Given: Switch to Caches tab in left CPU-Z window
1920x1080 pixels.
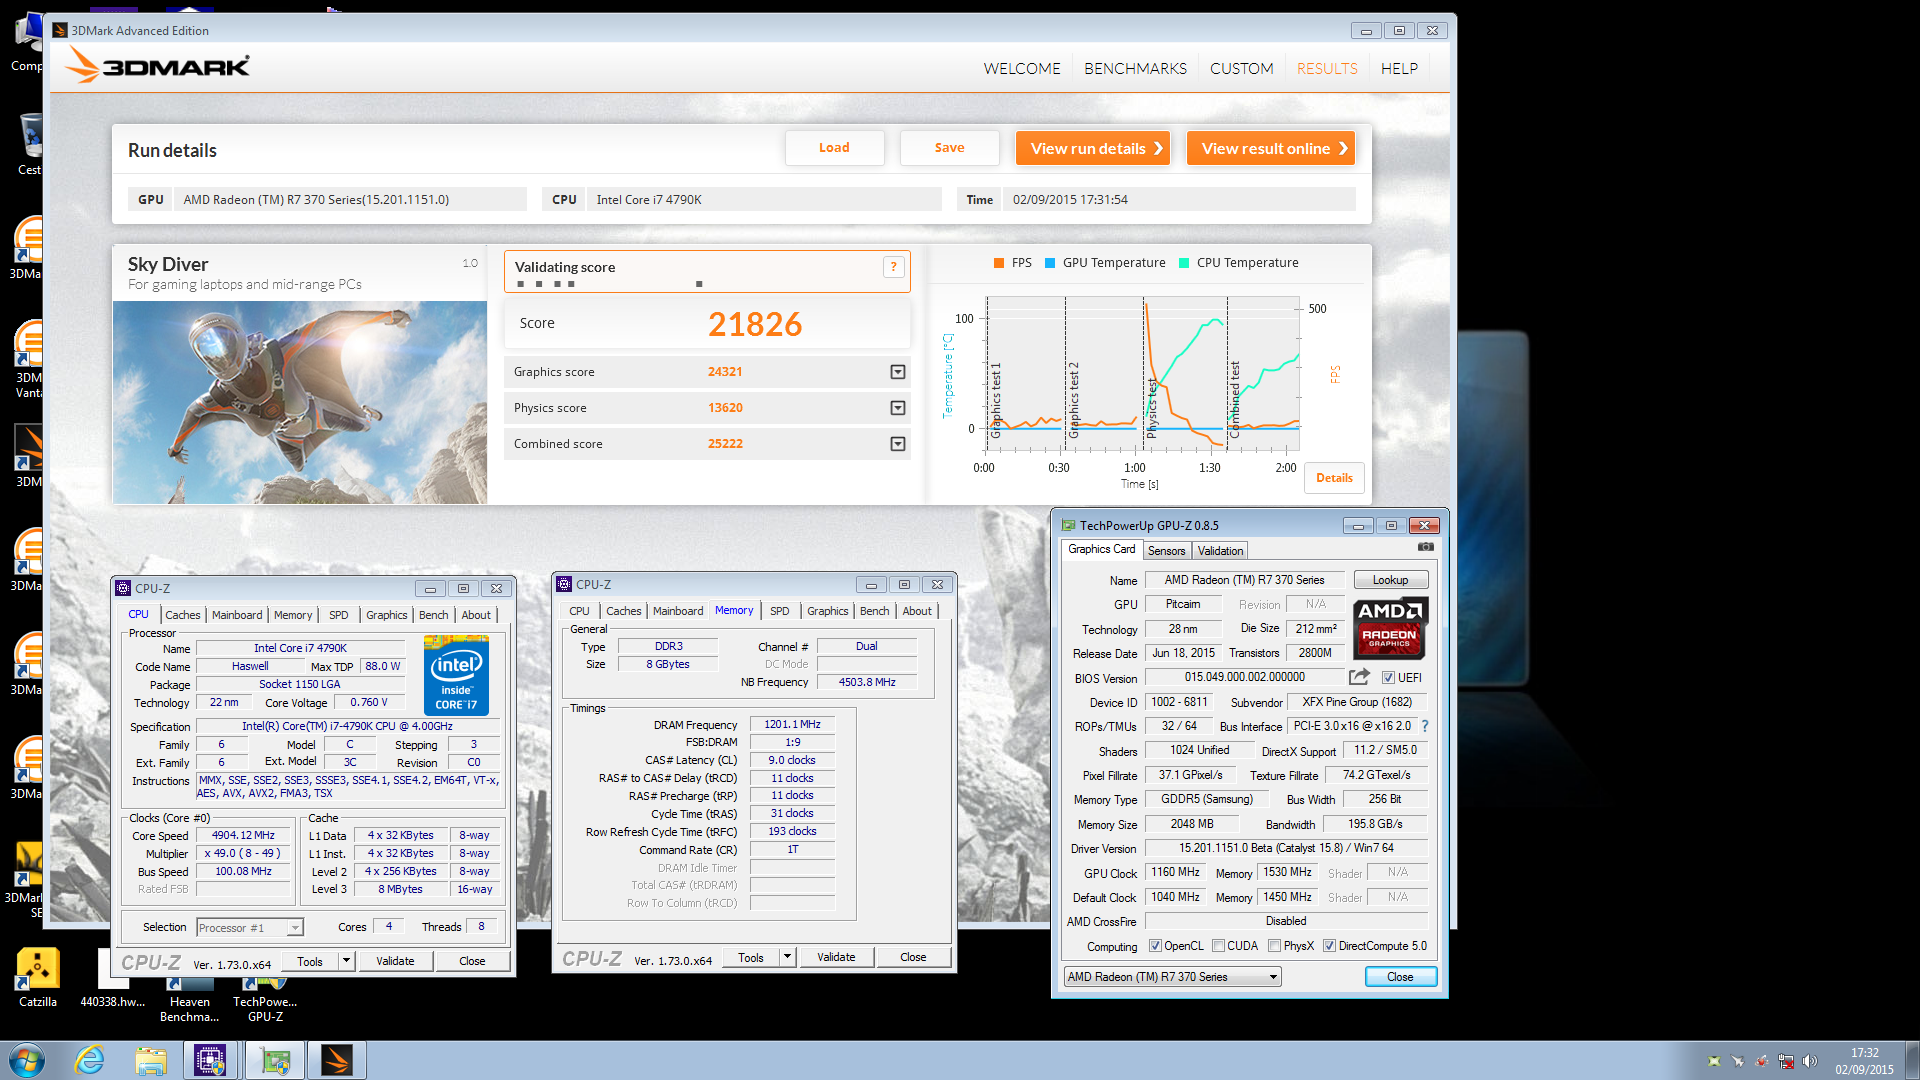Looking at the screenshot, I should click(183, 615).
